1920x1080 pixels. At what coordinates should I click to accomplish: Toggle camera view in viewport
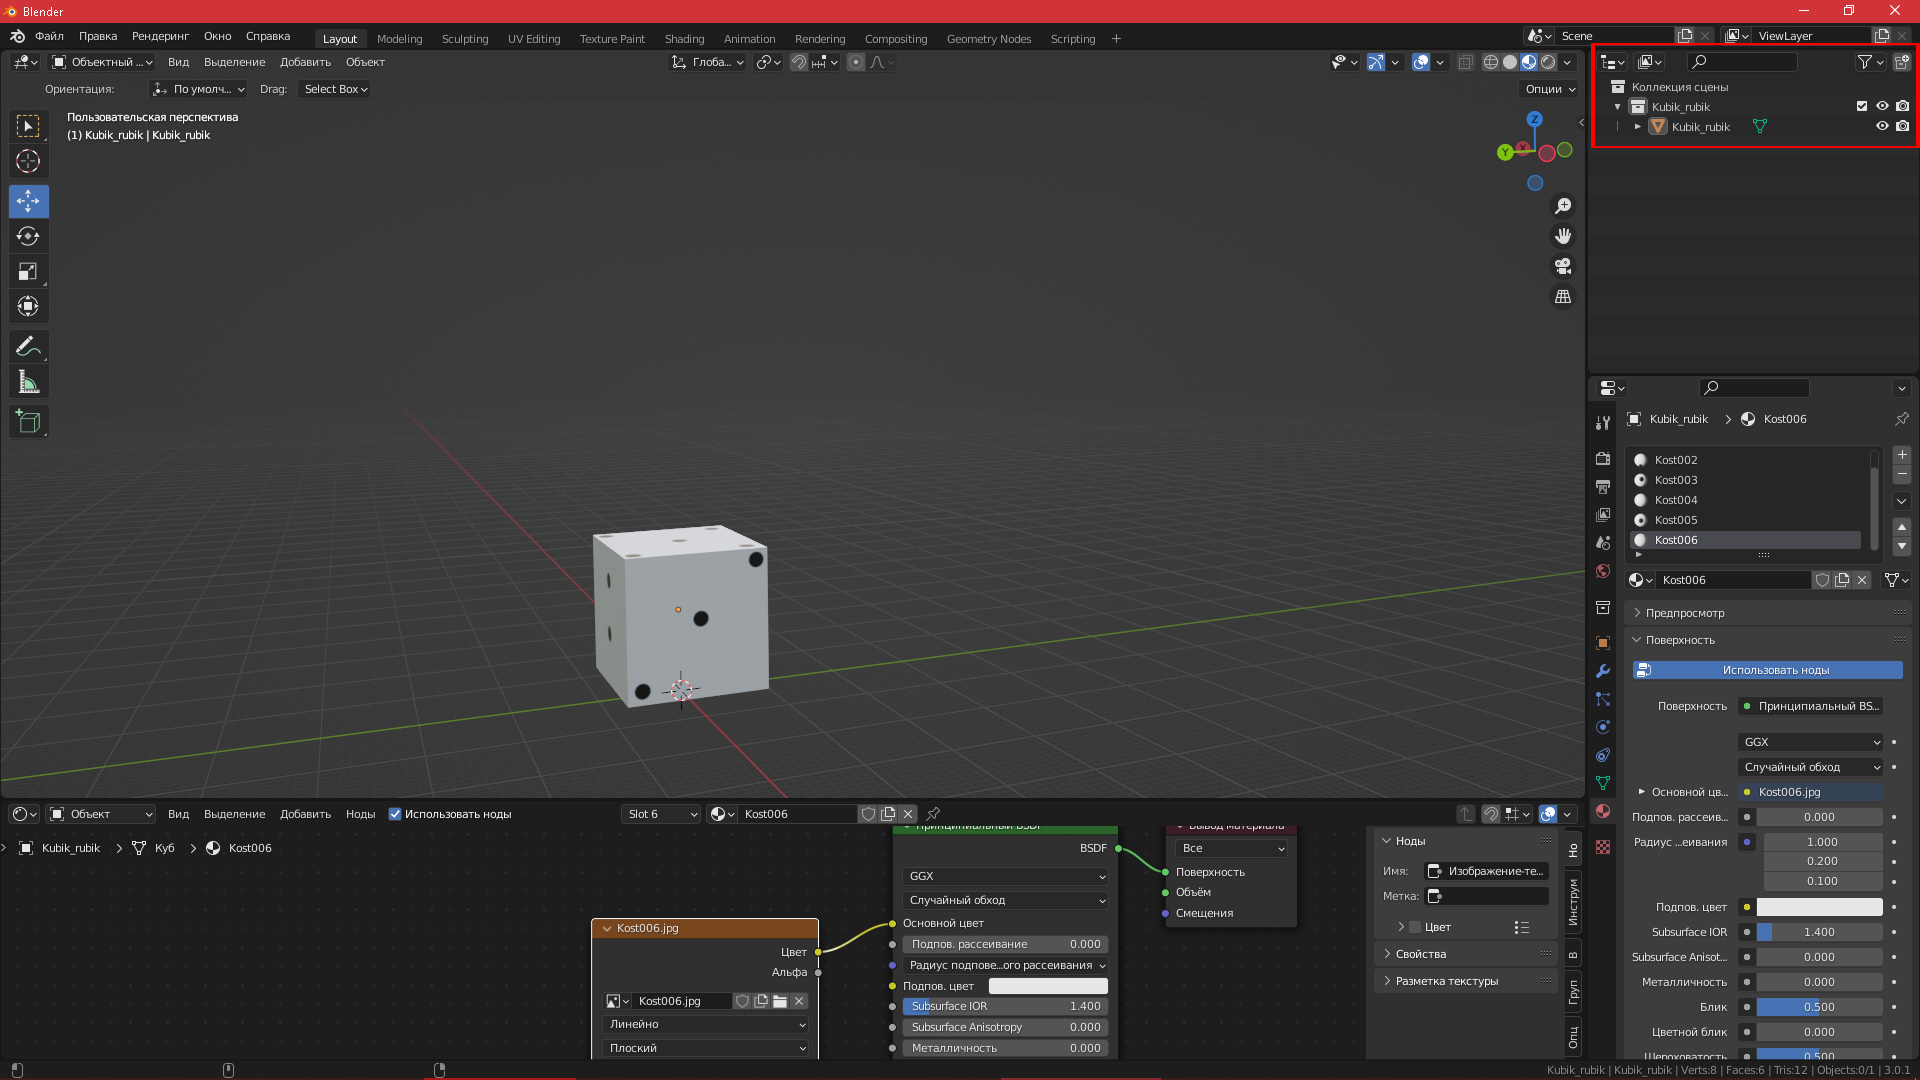tap(1562, 267)
